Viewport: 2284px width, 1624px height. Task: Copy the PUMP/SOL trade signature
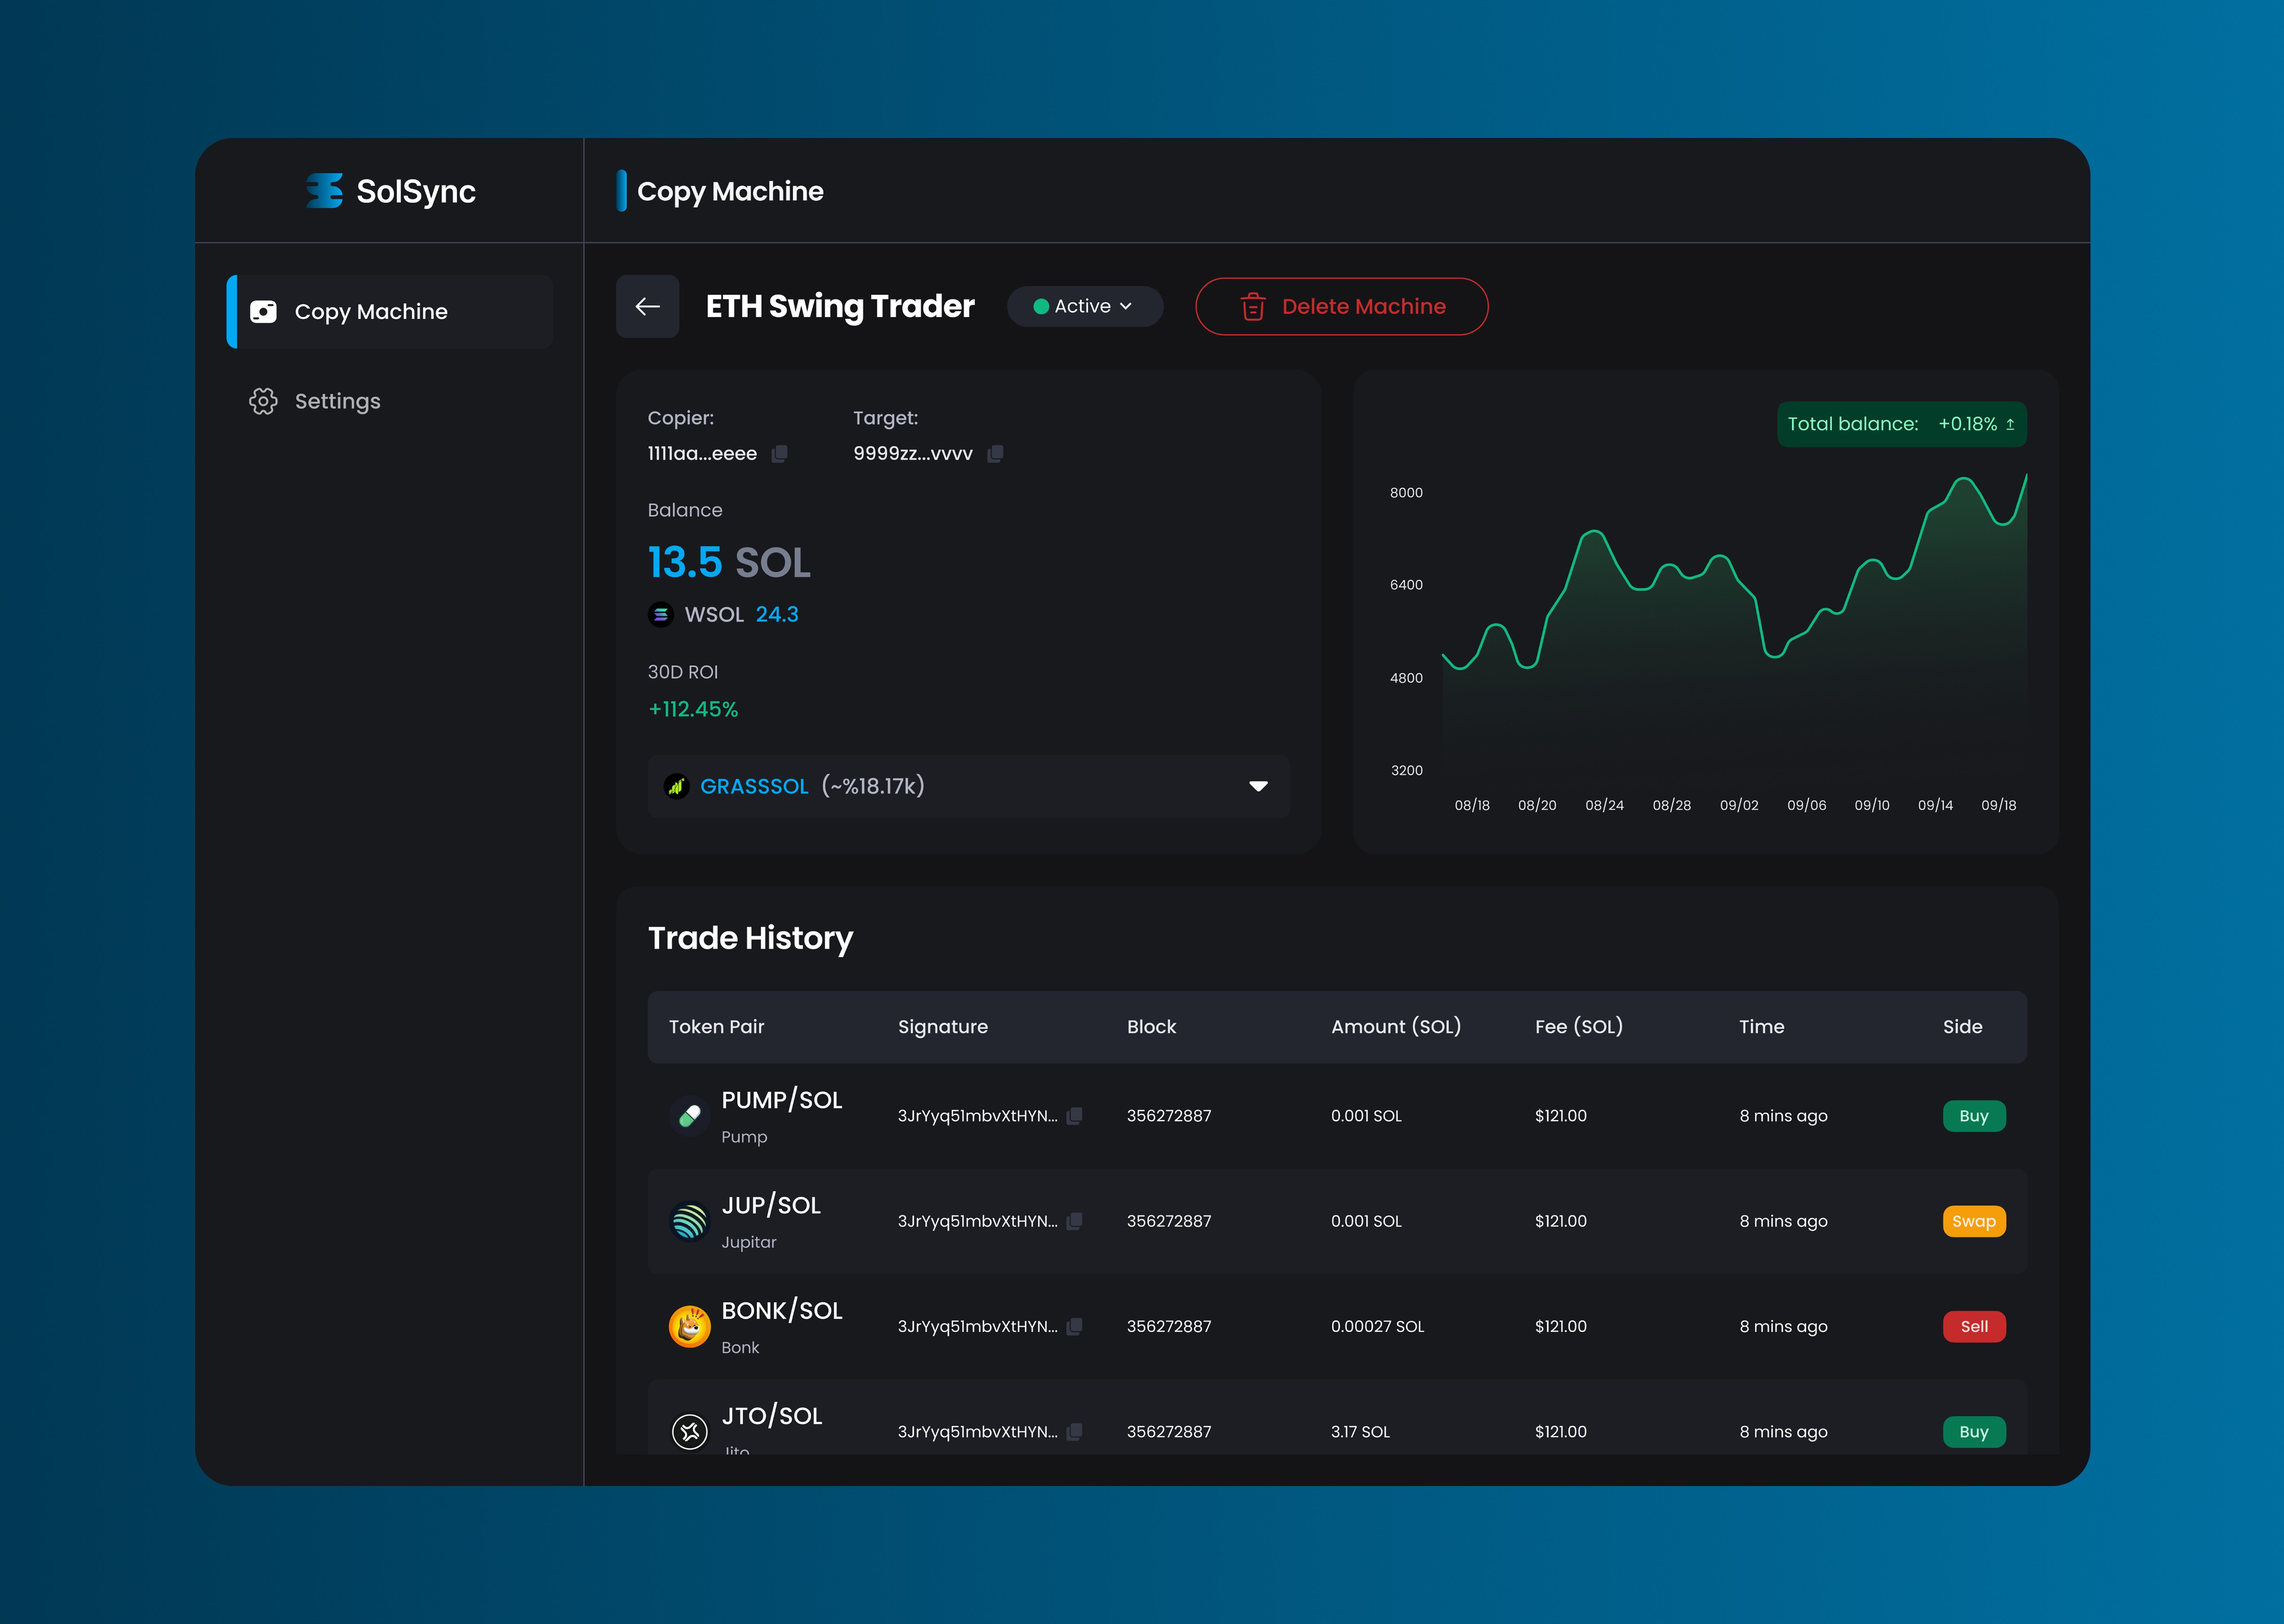[x=1074, y=1116]
